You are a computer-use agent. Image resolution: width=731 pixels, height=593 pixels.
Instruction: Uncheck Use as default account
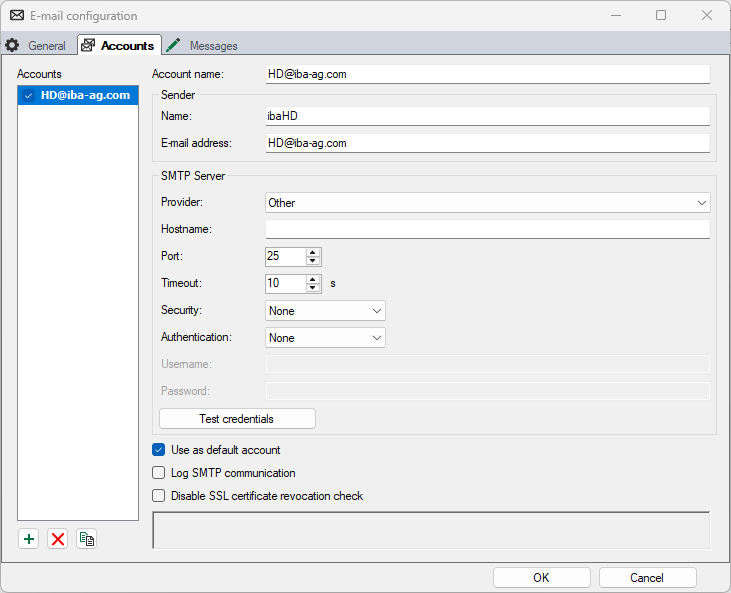158,450
